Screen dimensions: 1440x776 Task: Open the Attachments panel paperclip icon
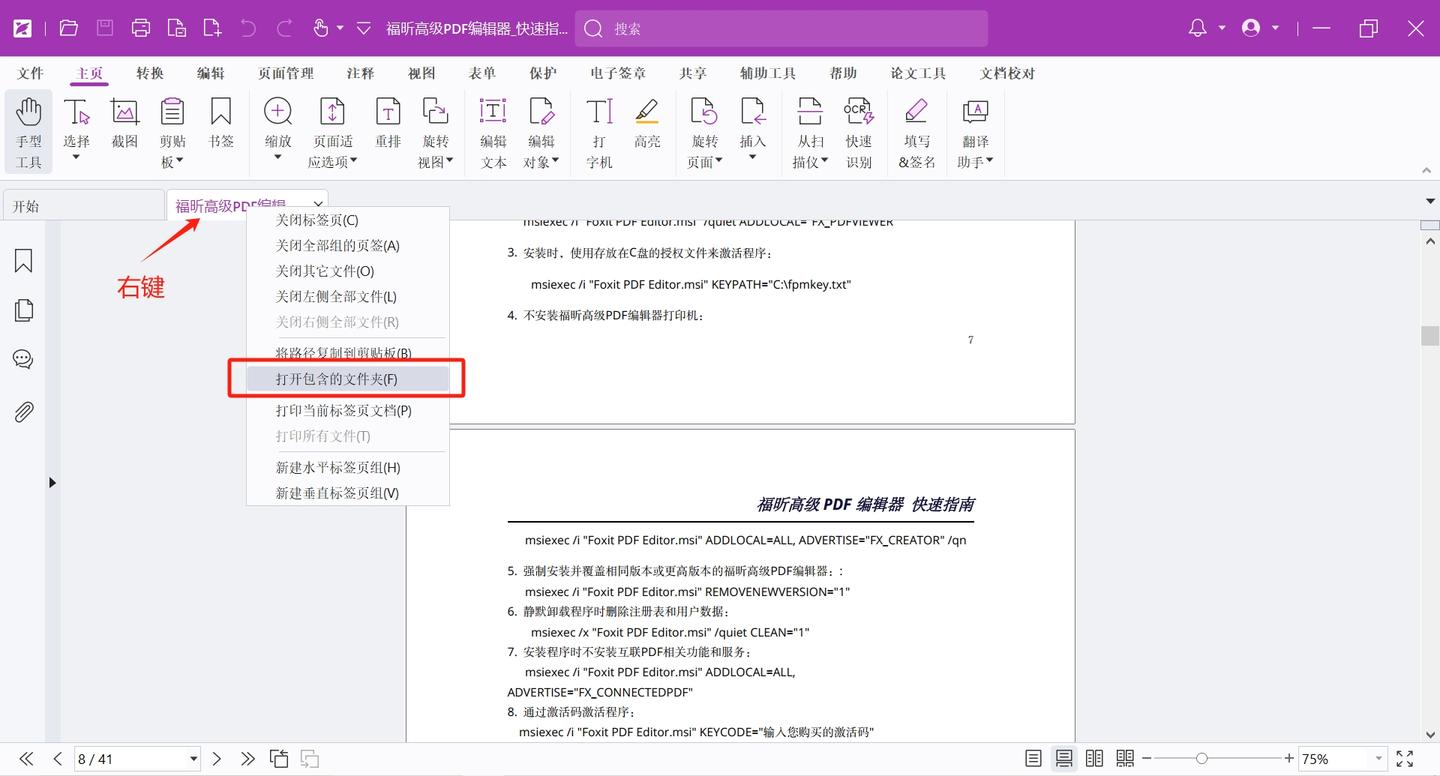pos(23,411)
